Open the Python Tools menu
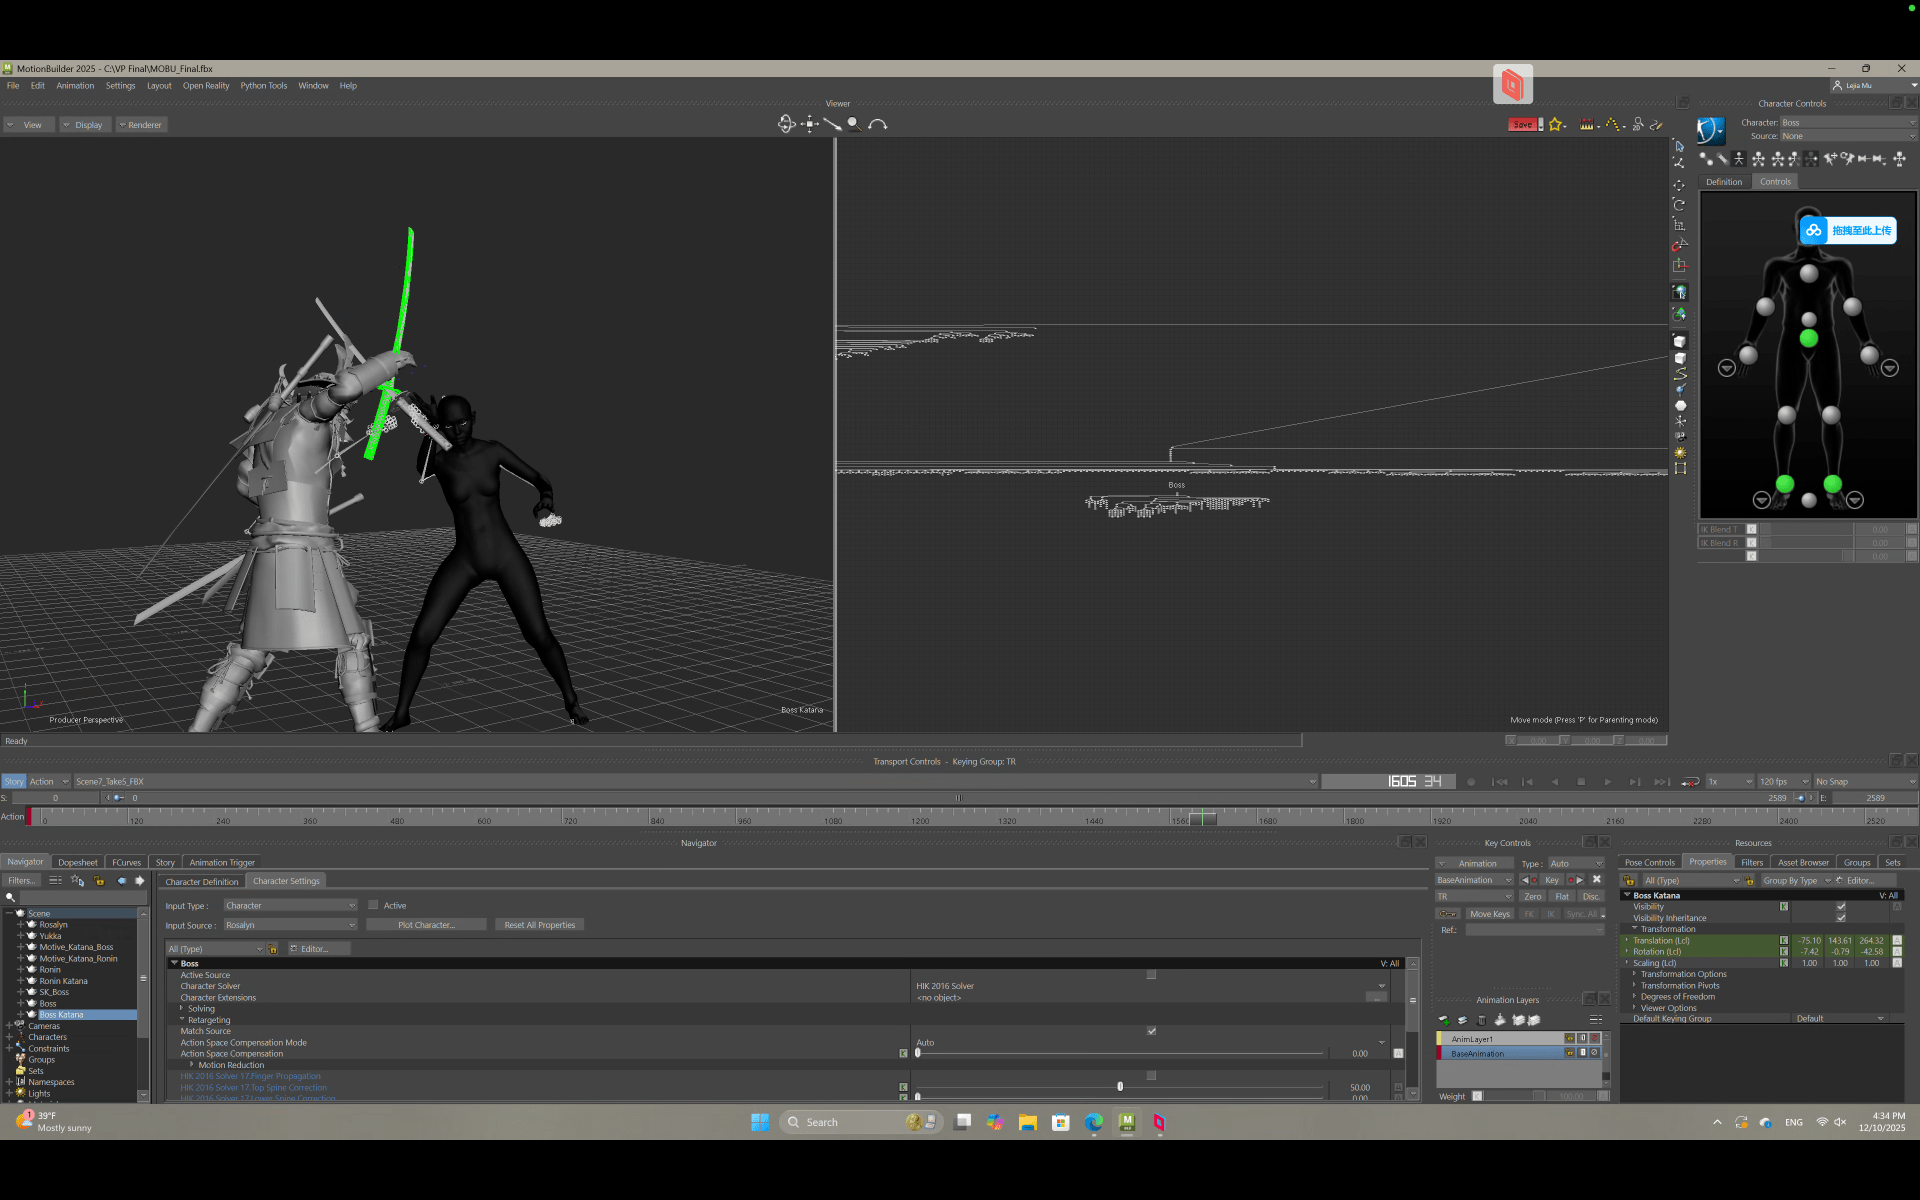This screenshot has height=1200, width=1920. (263, 86)
